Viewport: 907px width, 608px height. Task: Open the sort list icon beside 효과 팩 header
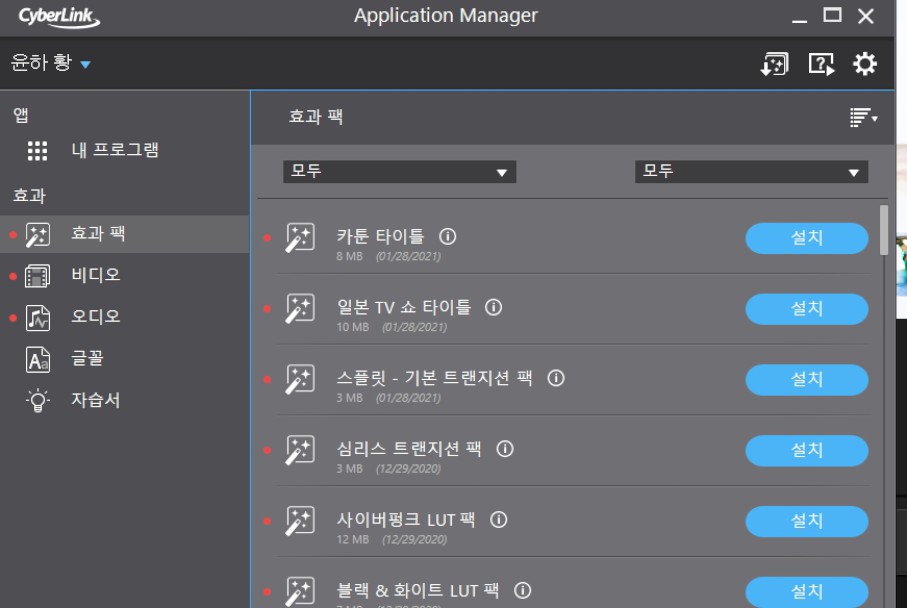[864, 117]
